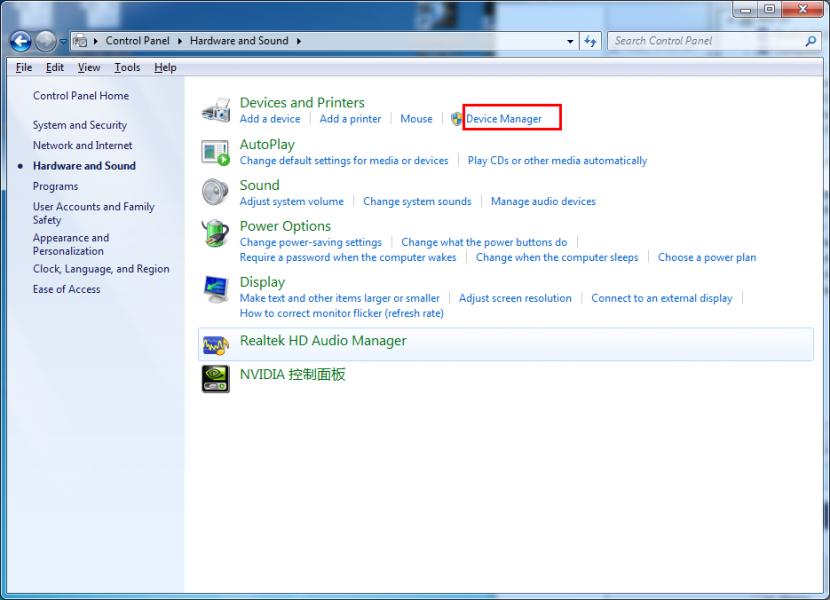Change default settings for media or devices
Viewport: 830px width, 600px height.
point(344,160)
